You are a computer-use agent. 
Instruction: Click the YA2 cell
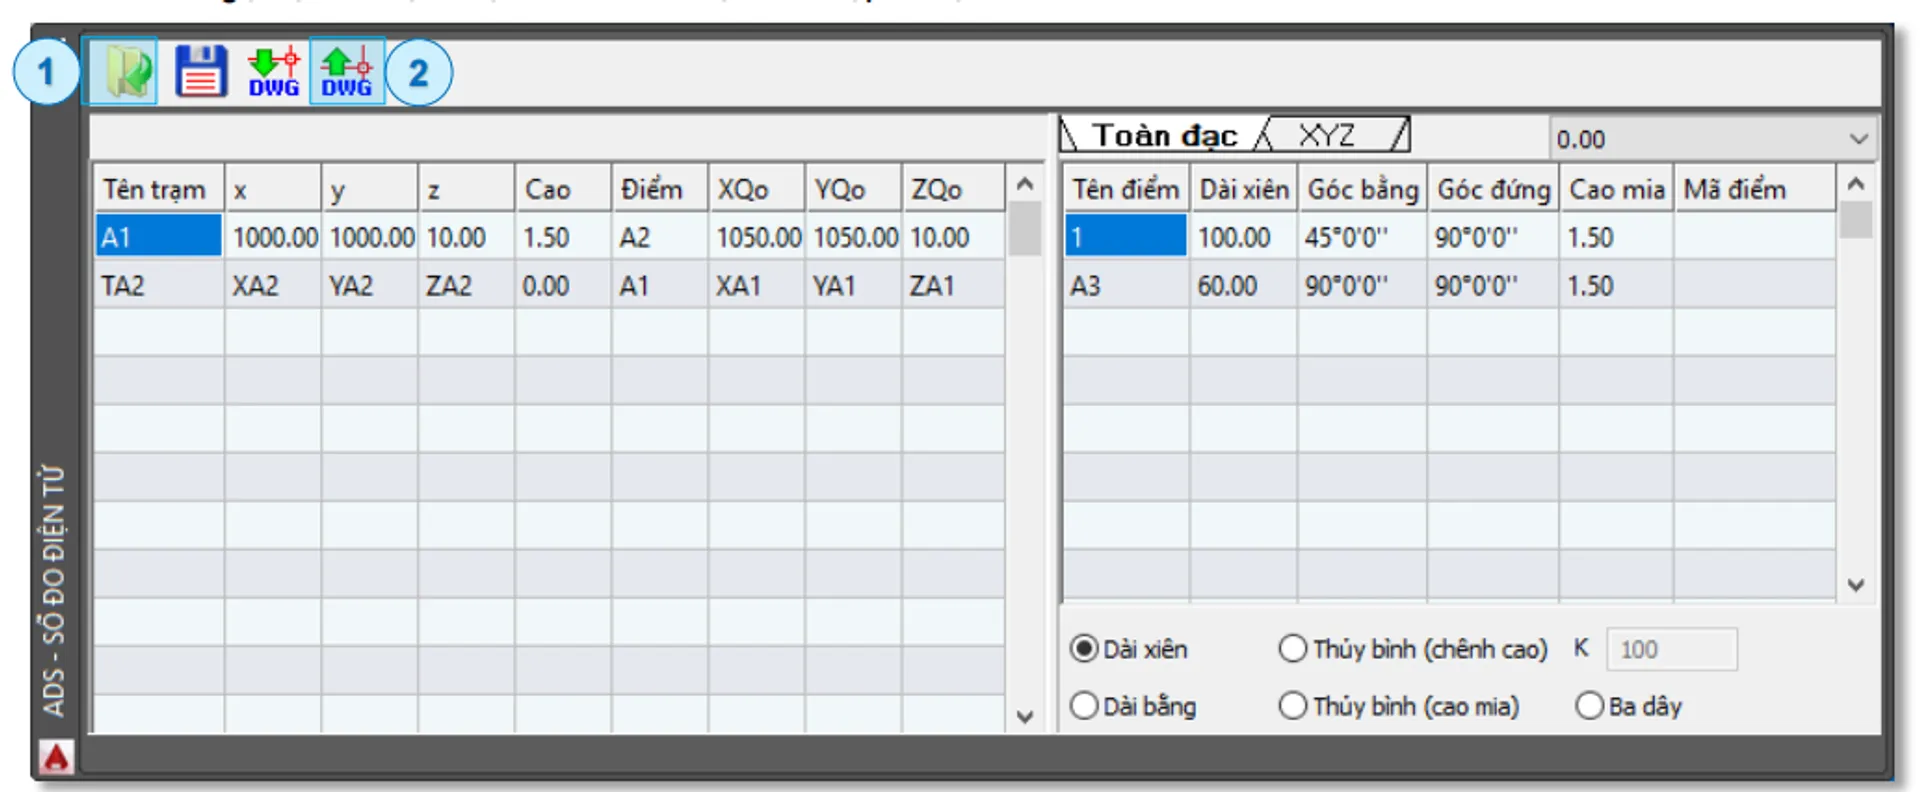pyautogui.click(x=370, y=286)
